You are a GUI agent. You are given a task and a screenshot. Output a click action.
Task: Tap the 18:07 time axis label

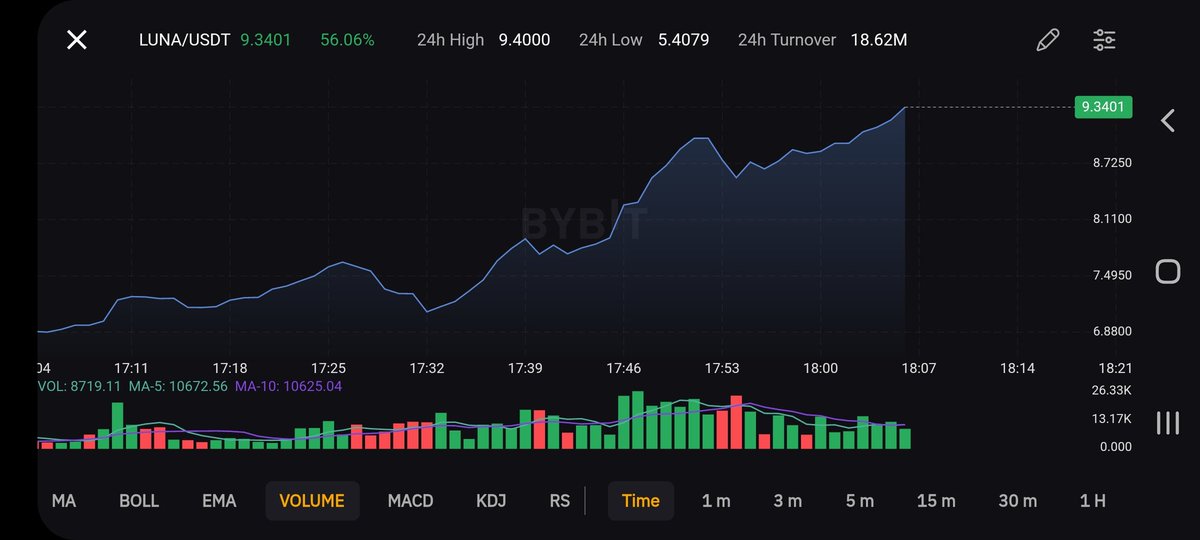click(x=919, y=368)
